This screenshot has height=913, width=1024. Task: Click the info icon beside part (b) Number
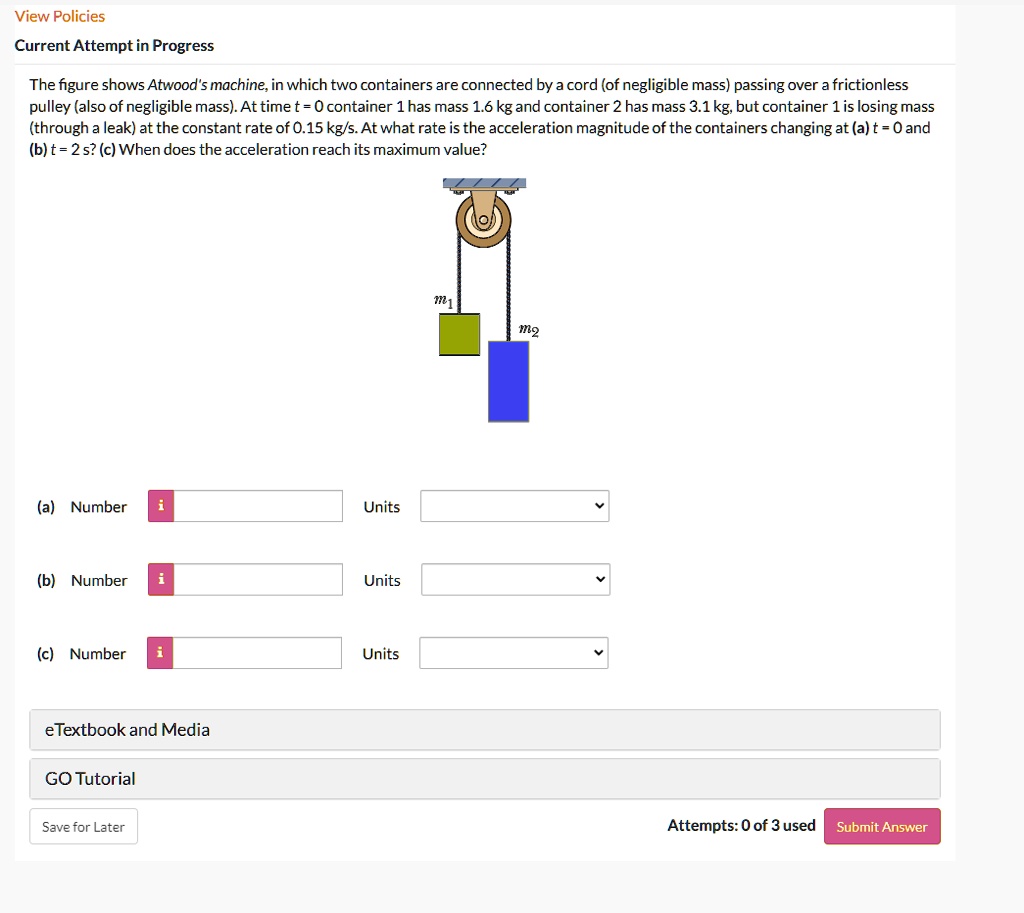(x=160, y=580)
